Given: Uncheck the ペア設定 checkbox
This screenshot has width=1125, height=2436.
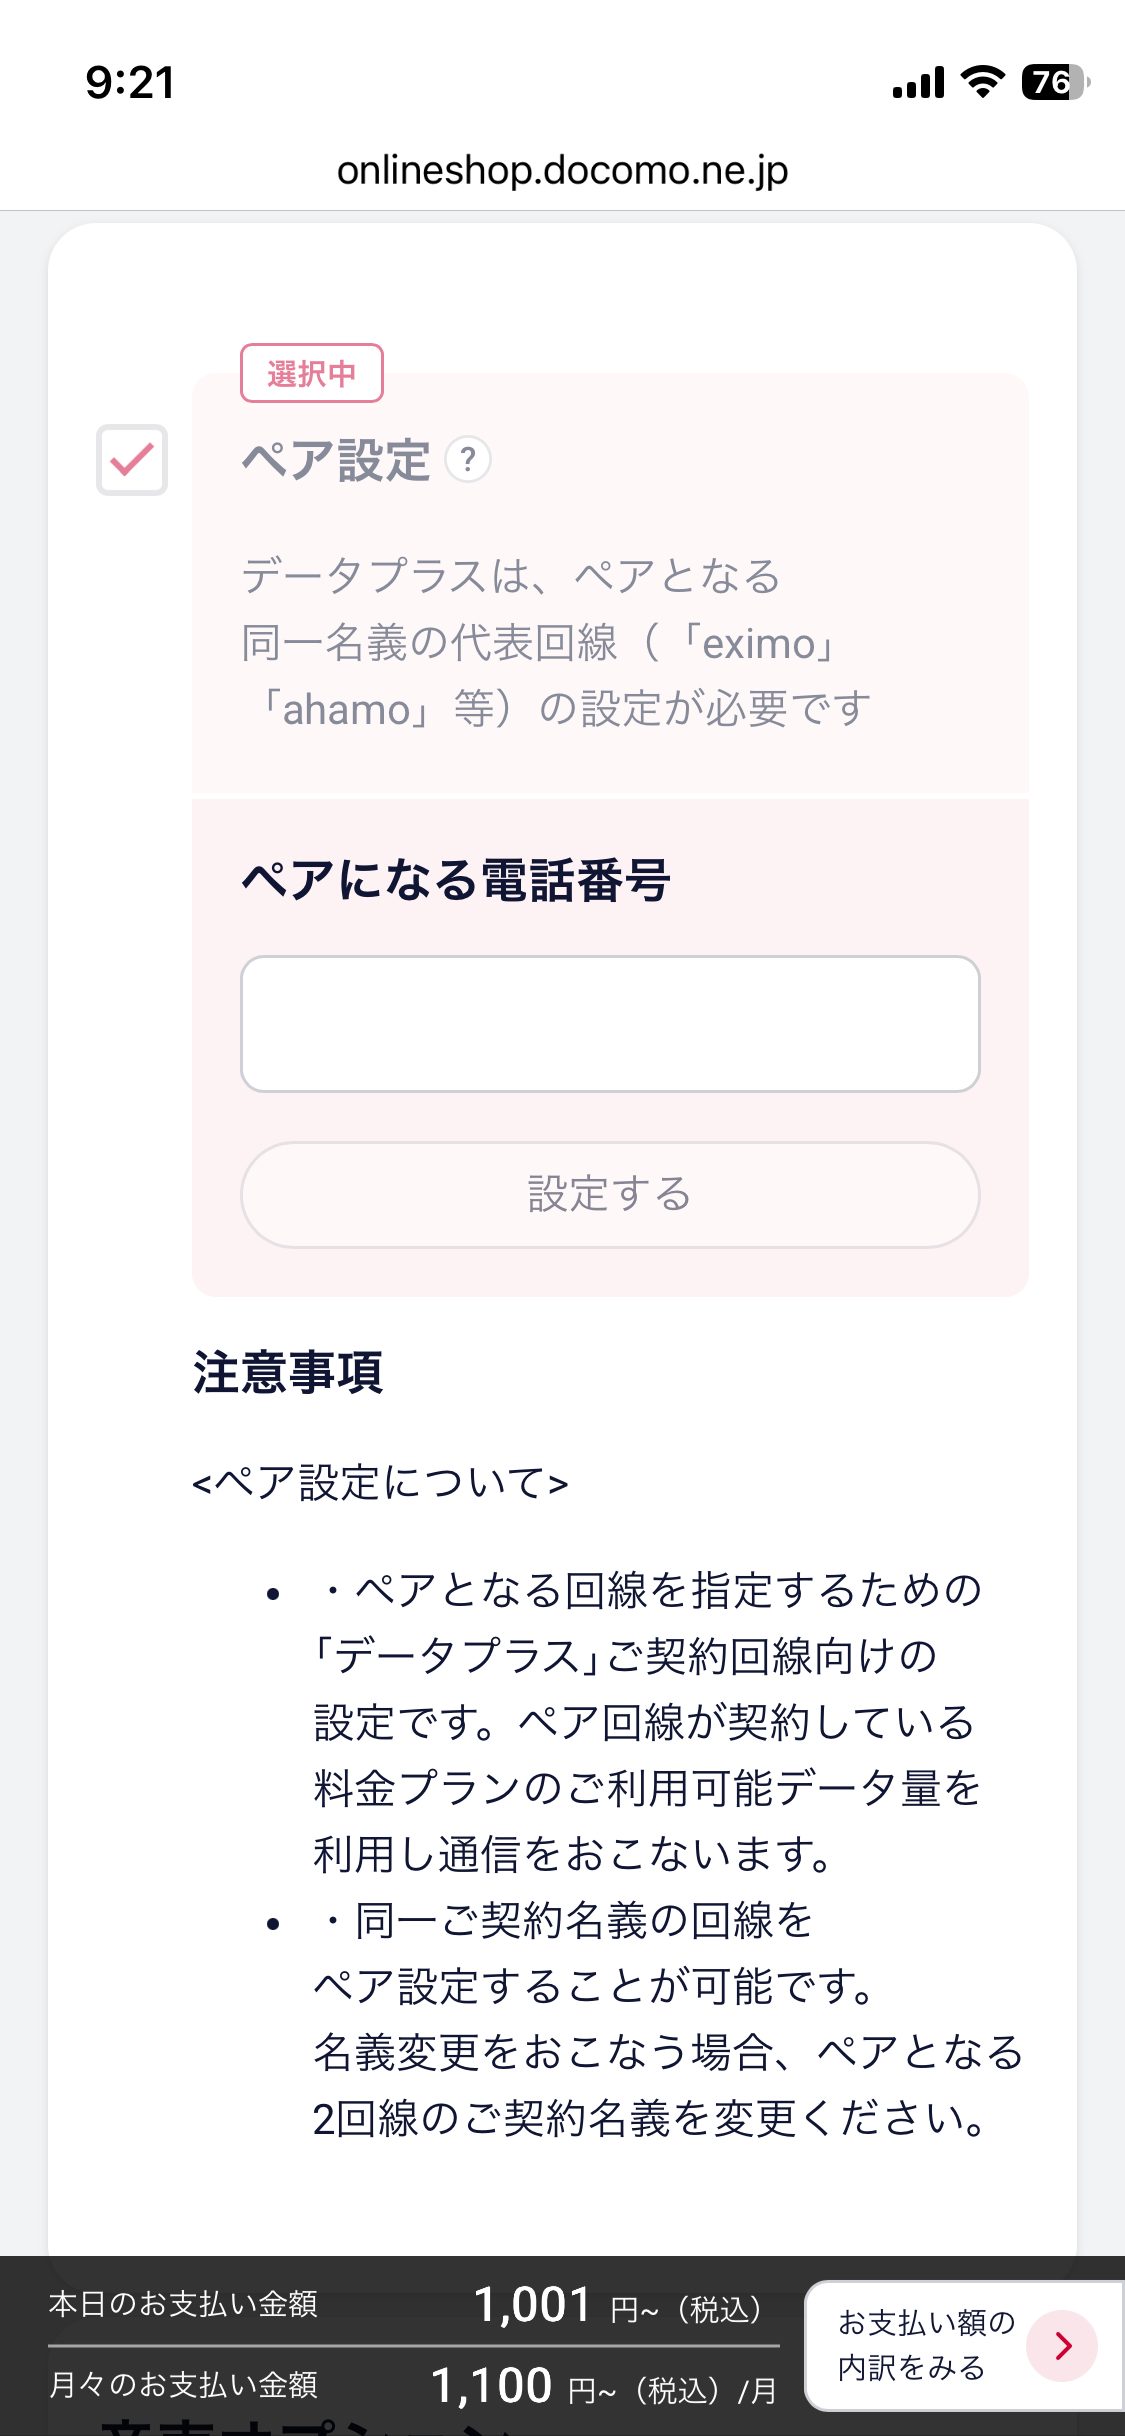Looking at the screenshot, I should [x=132, y=460].
